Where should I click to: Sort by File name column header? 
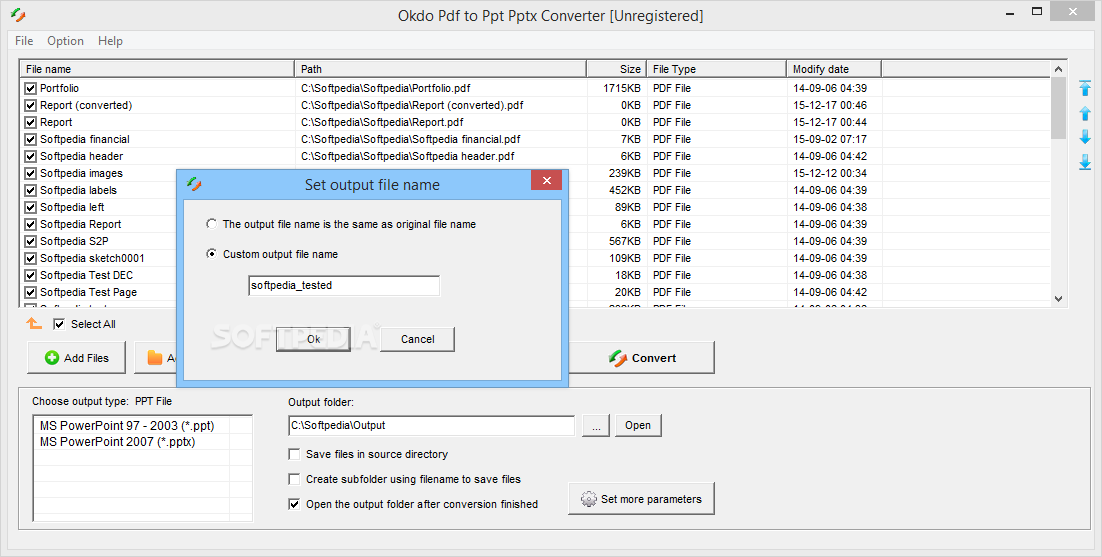pyautogui.click(x=157, y=69)
